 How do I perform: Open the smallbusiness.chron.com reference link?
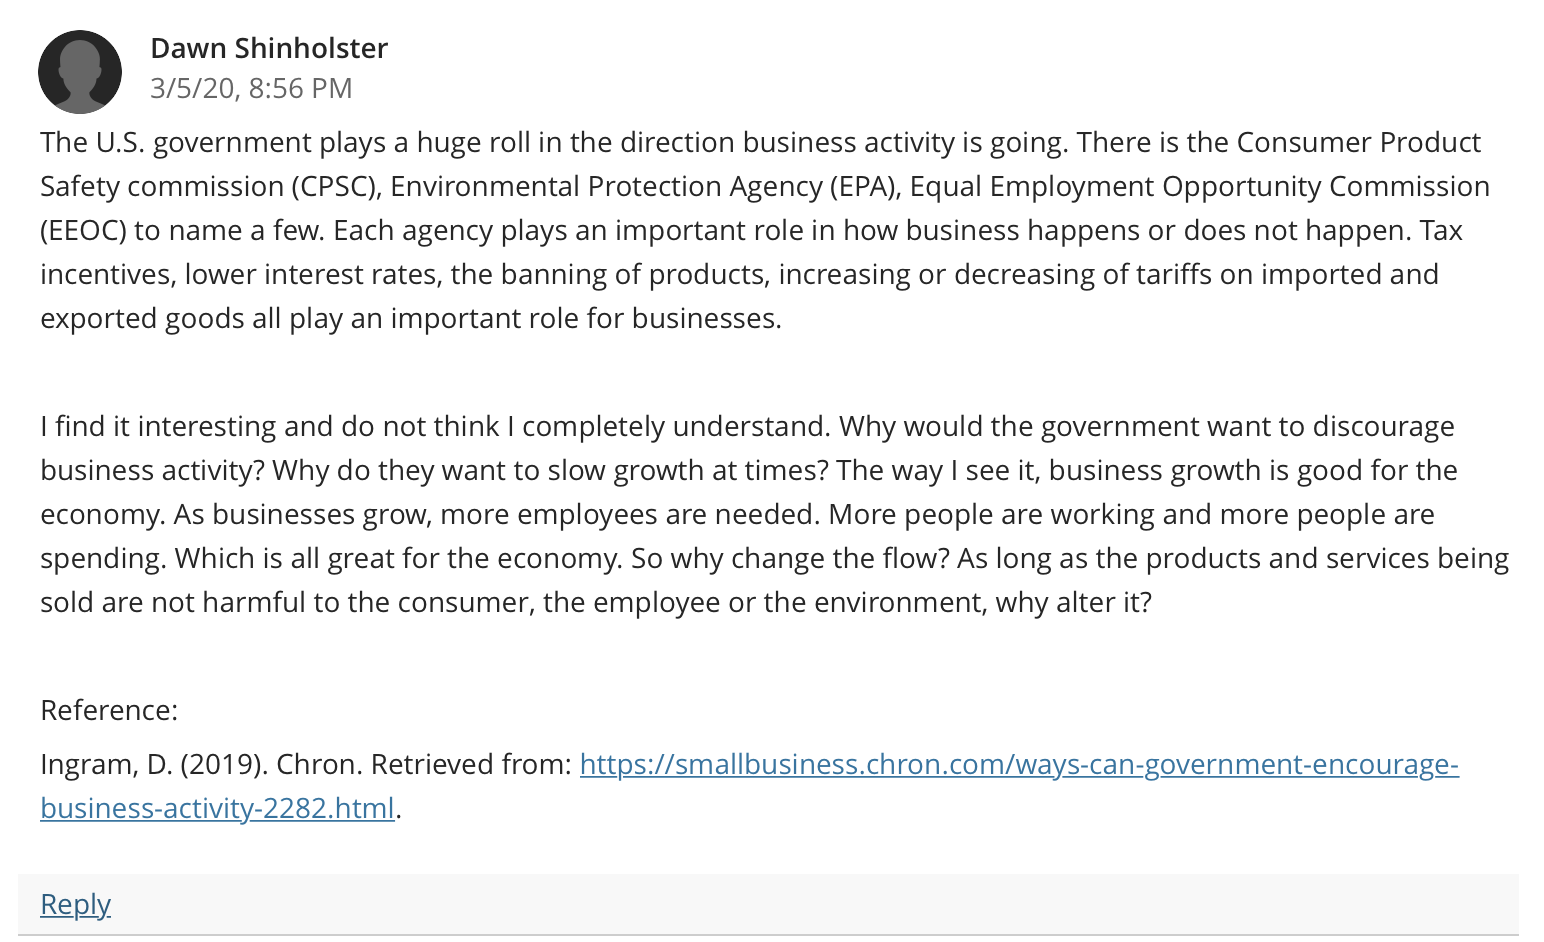1019,764
